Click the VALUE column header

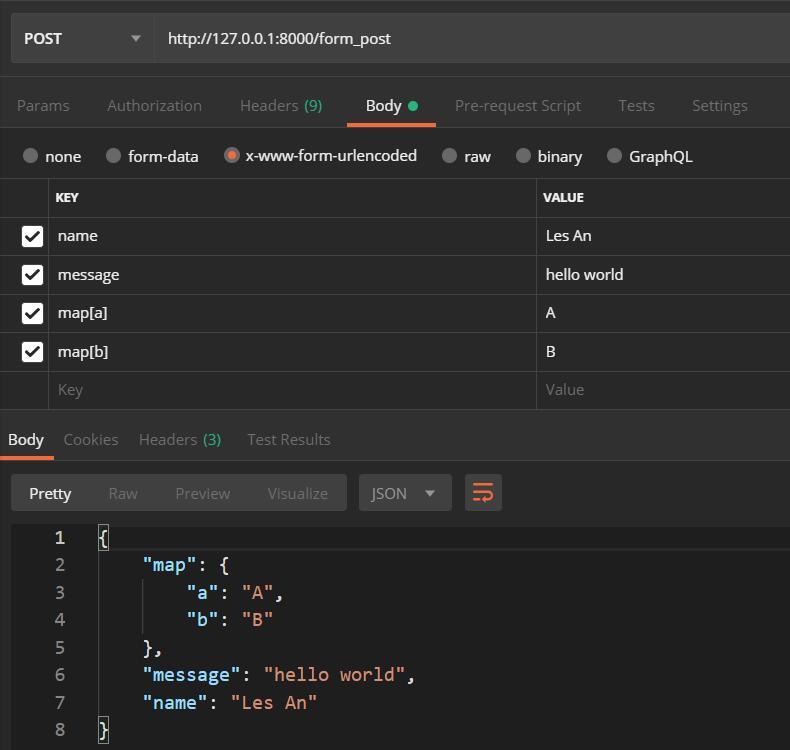click(563, 198)
